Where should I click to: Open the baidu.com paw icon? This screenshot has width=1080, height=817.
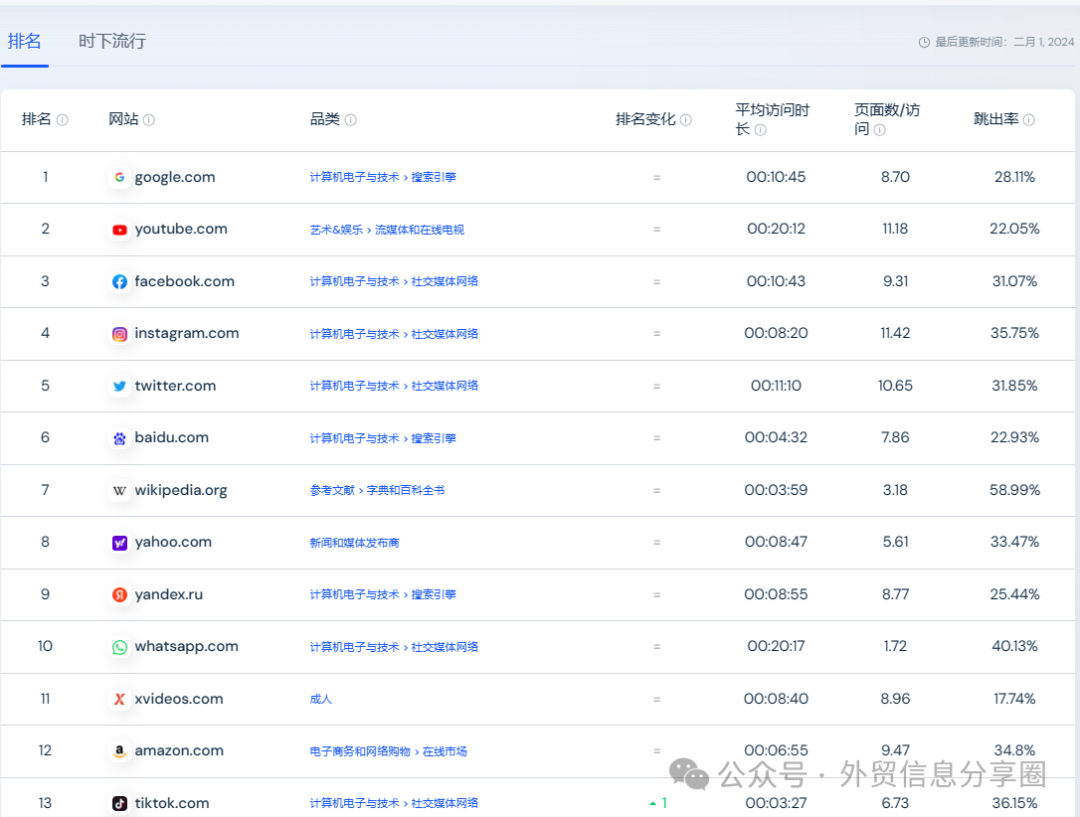pos(119,438)
